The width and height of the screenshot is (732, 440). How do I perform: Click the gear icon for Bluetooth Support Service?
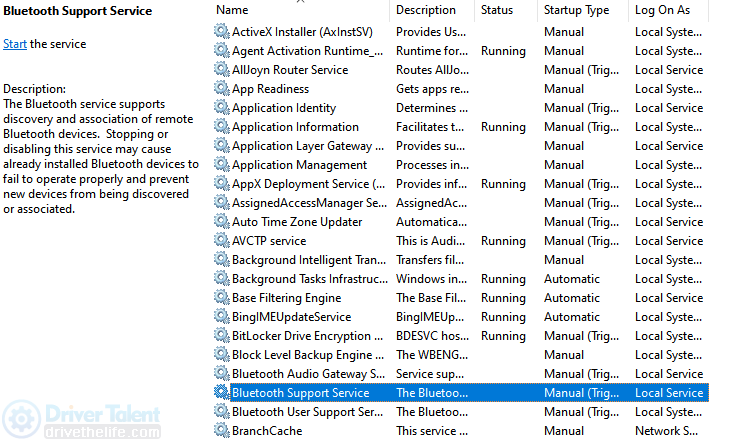click(x=221, y=392)
